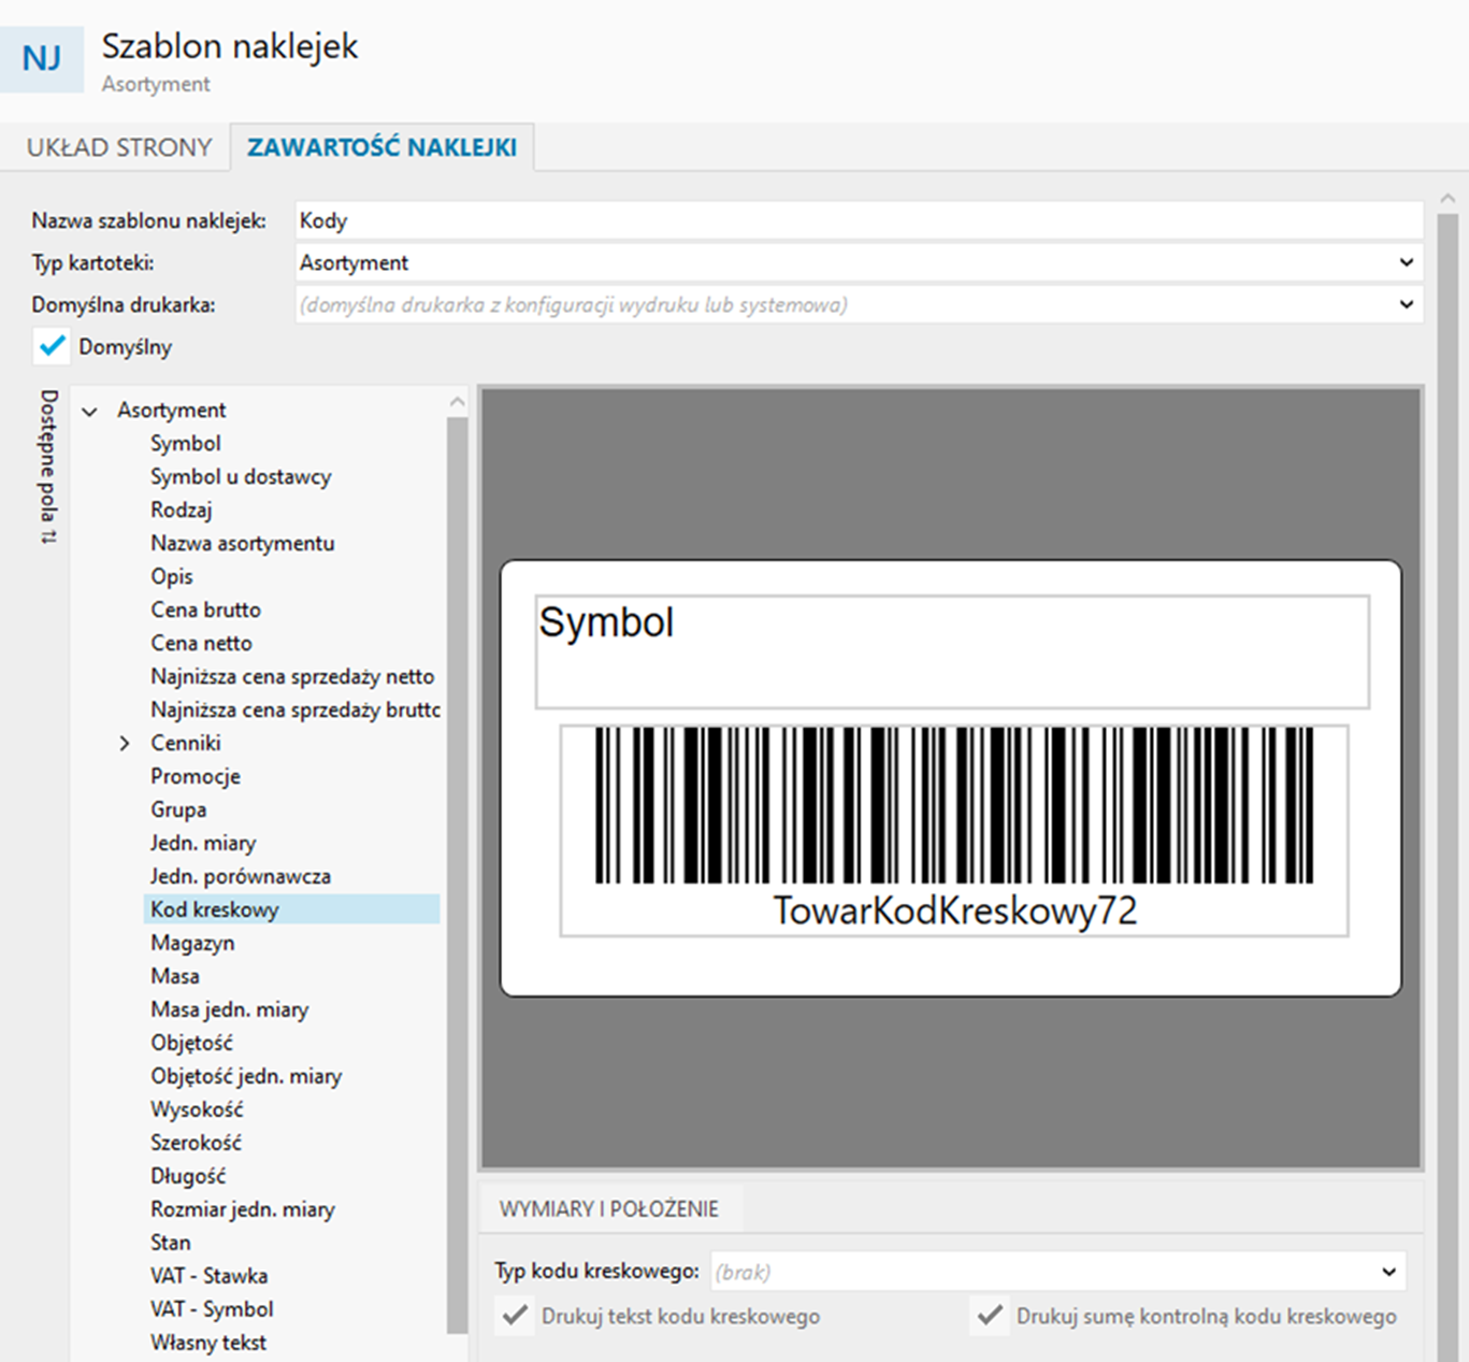Select the Cena brutto field
The width and height of the screenshot is (1469, 1362).
coord(206,610)
